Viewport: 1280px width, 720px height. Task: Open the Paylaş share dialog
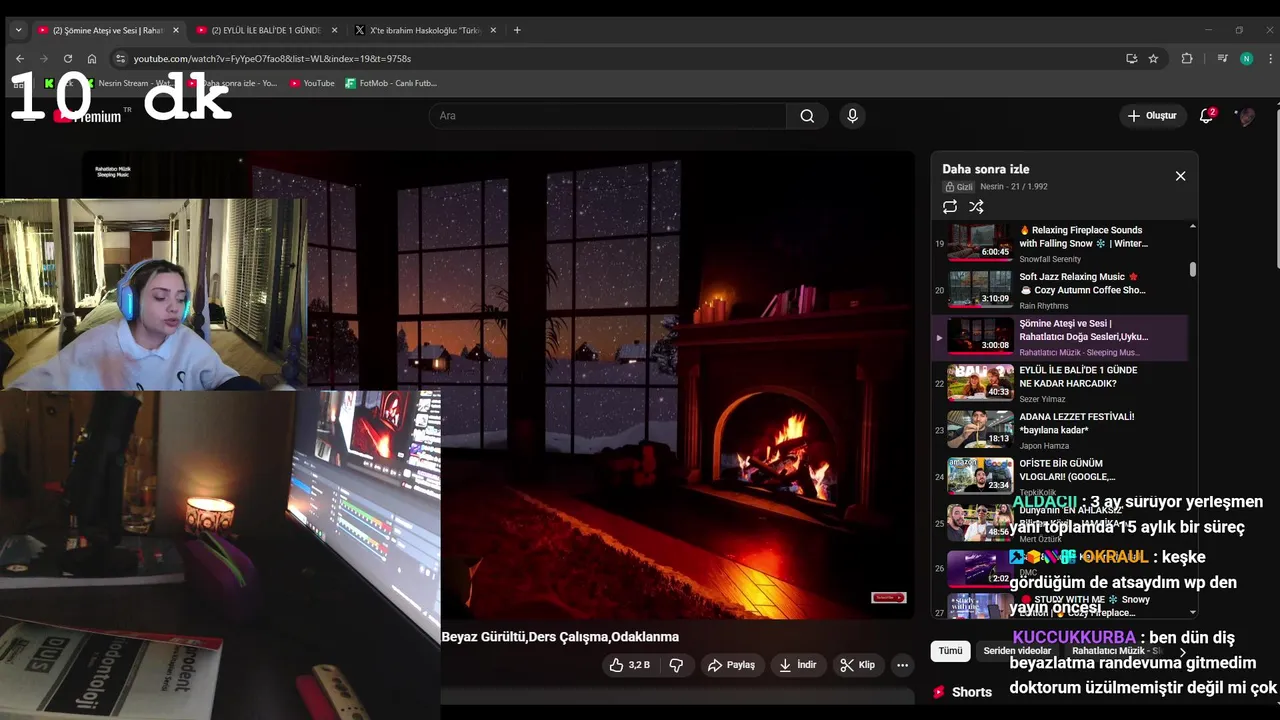[x=731, y=665]
